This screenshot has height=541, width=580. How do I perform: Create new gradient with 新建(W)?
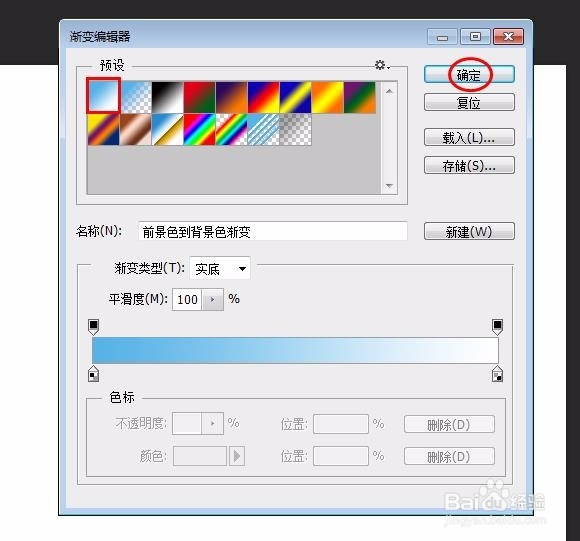469,231
